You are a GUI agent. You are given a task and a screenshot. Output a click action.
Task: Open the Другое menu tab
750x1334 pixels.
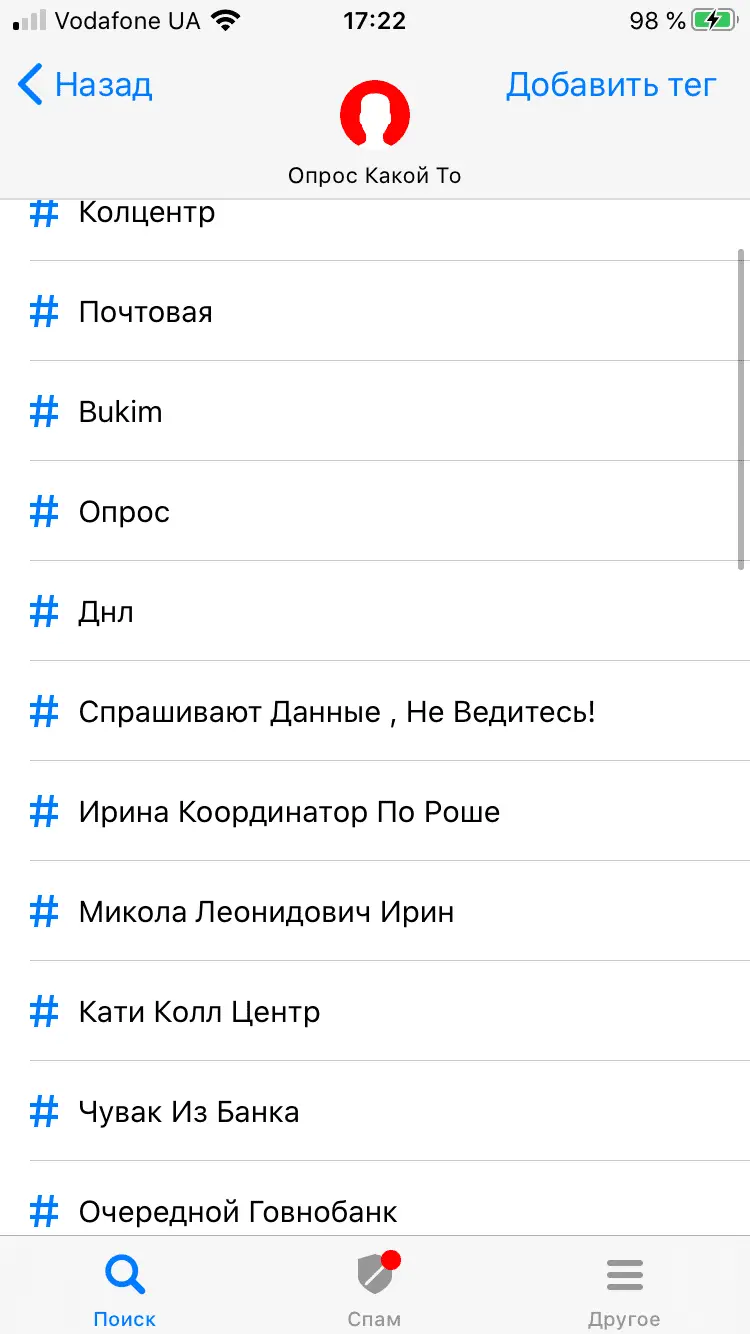click(x=624, y=1288)
